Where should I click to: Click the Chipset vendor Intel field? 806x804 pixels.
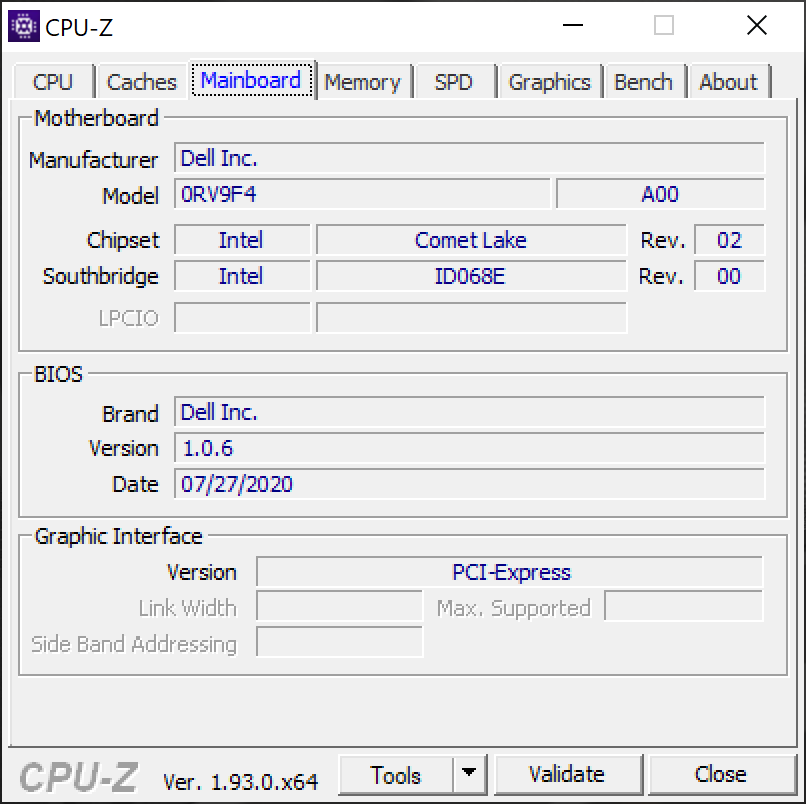tap(242, 240)
